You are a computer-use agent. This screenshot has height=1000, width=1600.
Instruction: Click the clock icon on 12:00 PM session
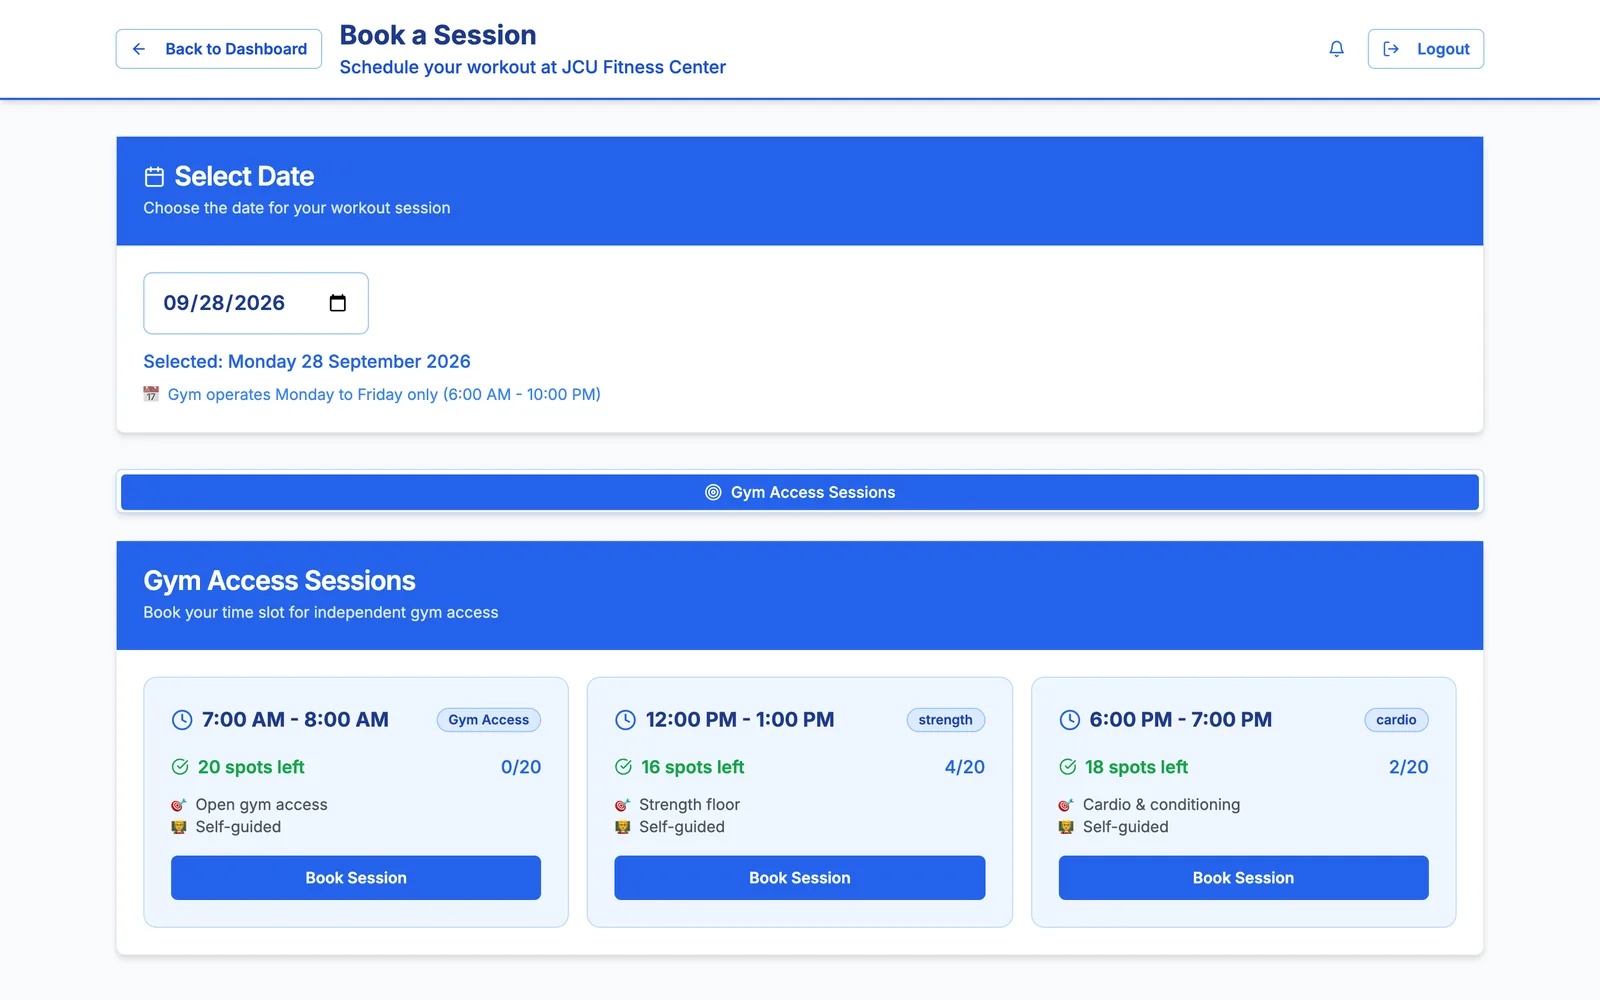tap(625, 720)
